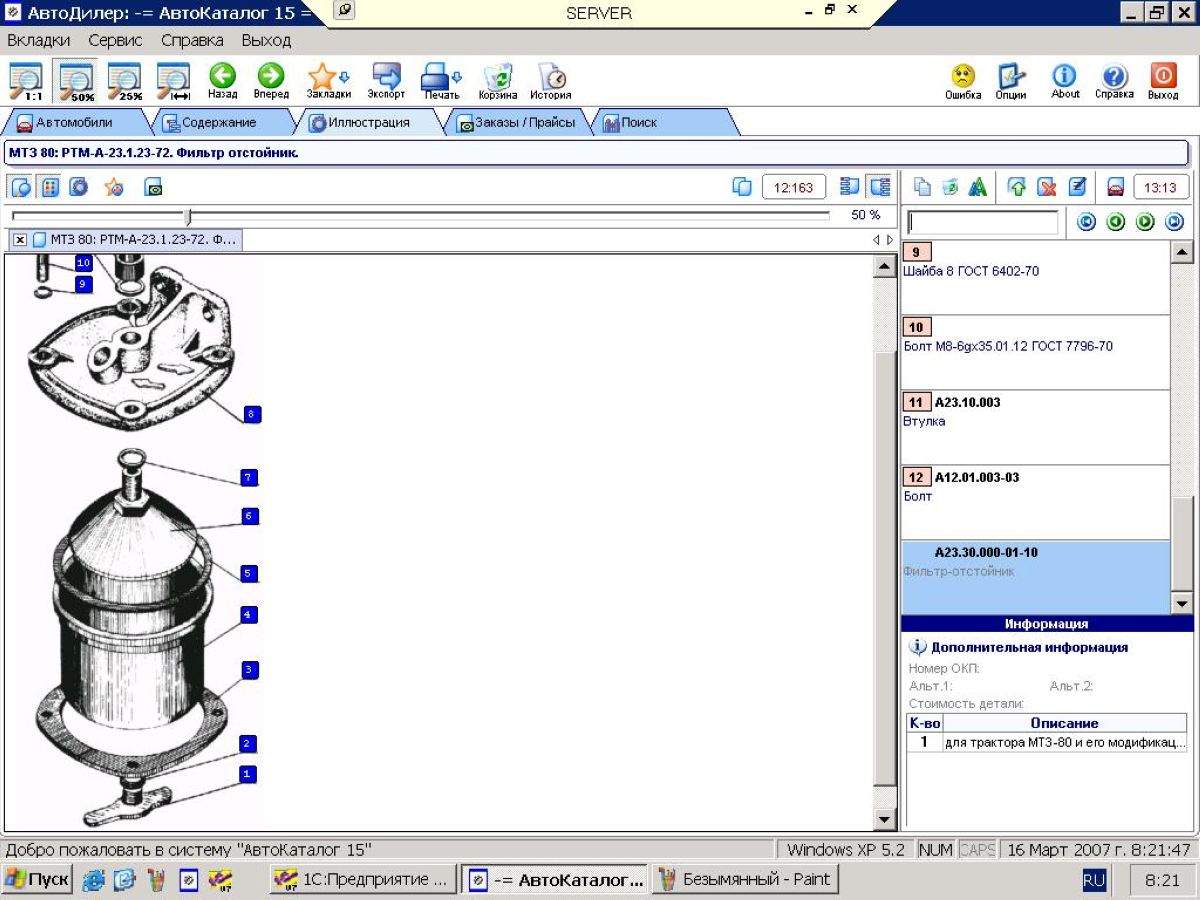Toggle the second tree layout view
This screenshot has height=900, width=1200.
click(879, 186)
